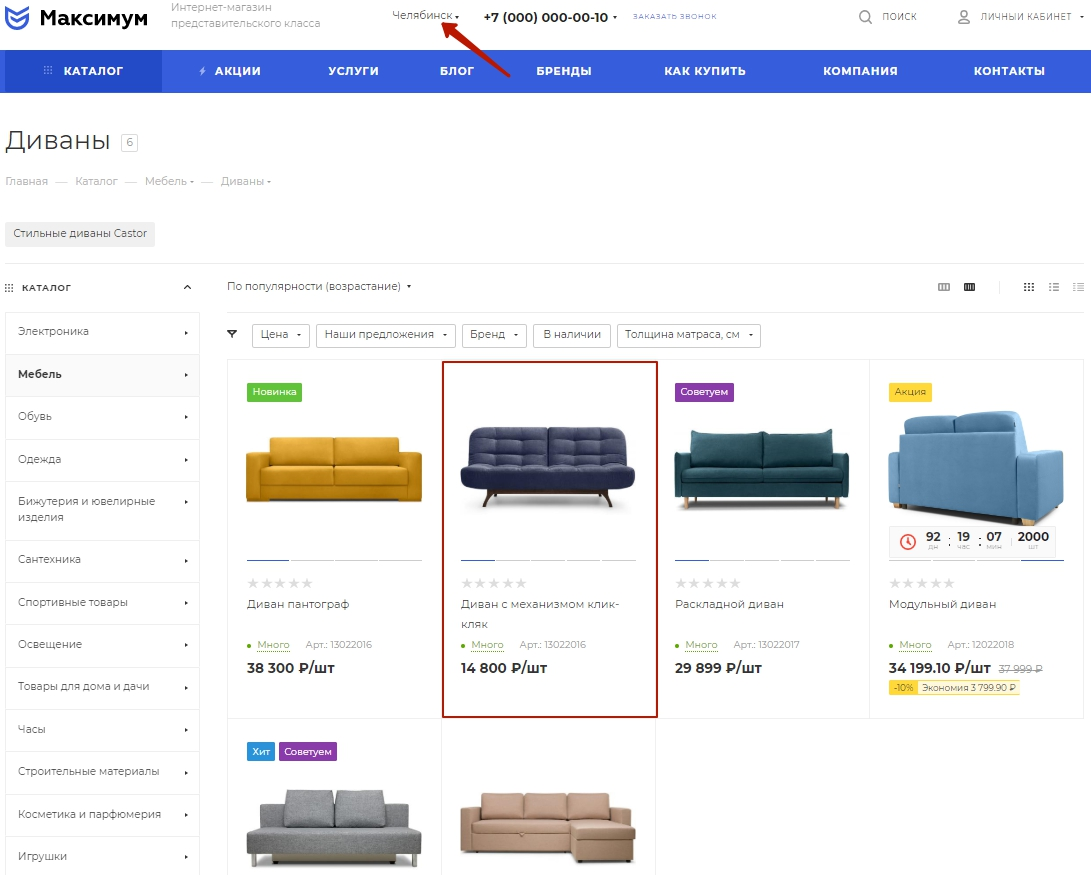Click the Стильные диваны Castor tag button

click(x=80, y=234)
